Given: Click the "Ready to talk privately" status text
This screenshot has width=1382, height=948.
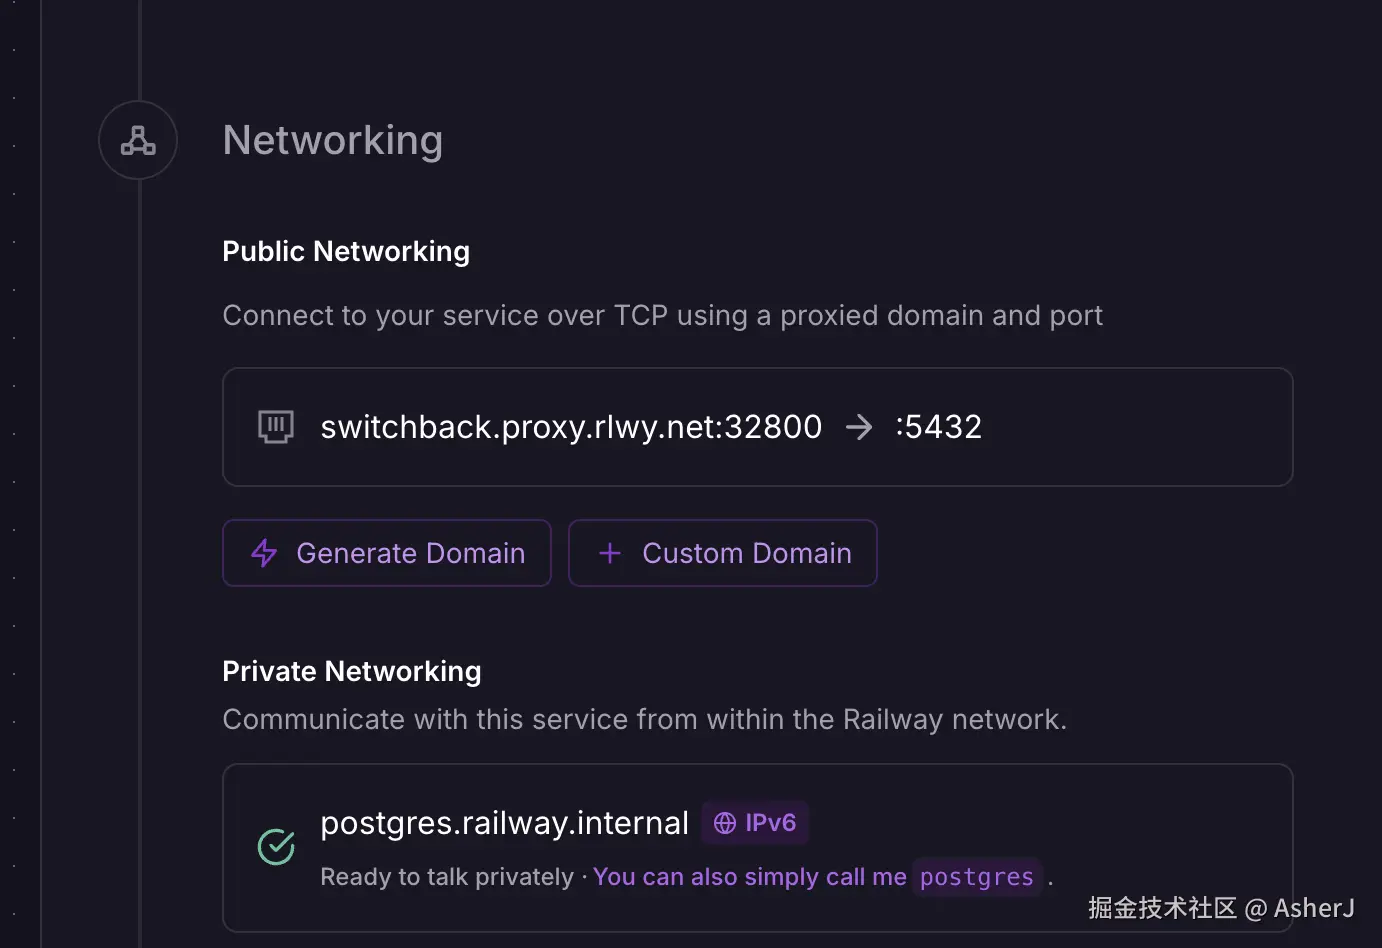Looking at the screenshot, I should [x=447, y=877].
